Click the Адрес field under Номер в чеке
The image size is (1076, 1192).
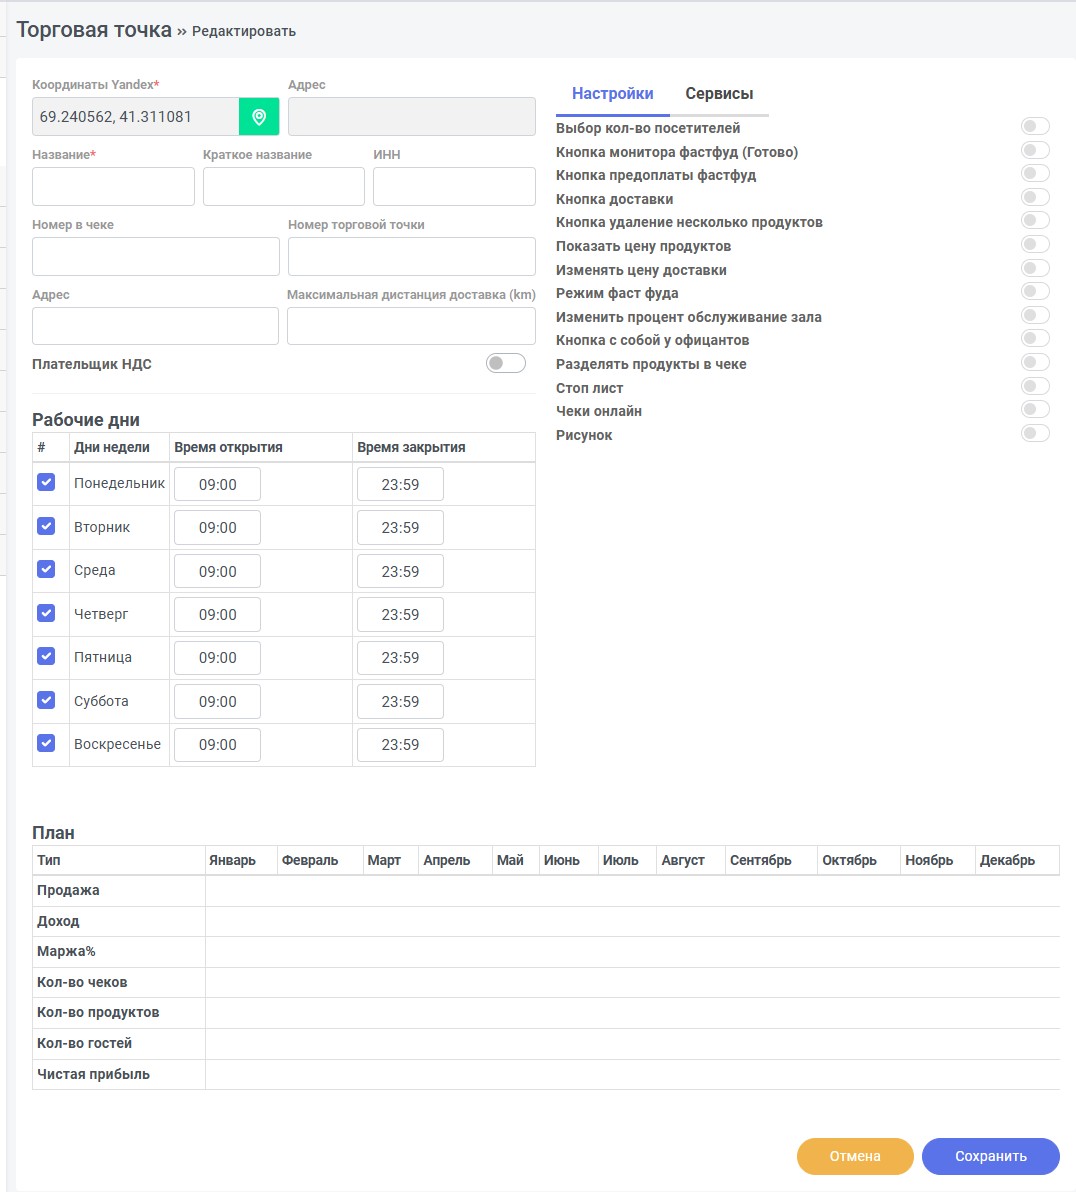click(155, 326)
